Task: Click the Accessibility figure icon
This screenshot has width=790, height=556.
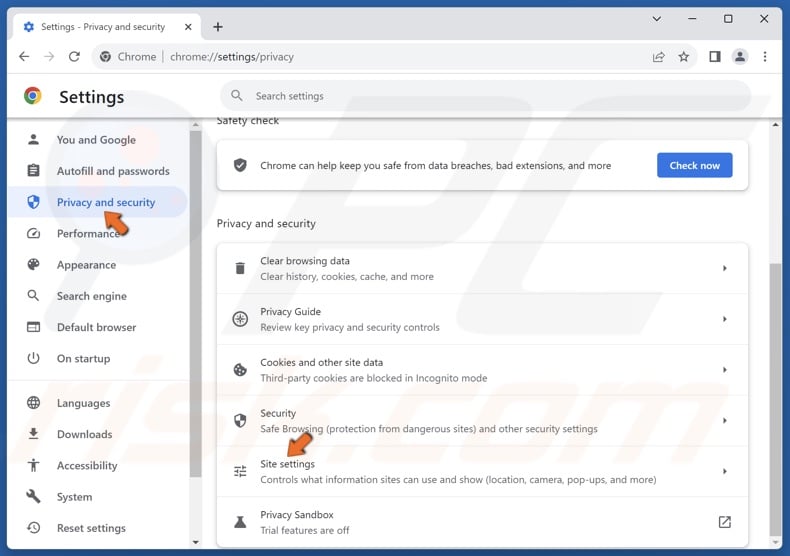Action: tap(33, 465)
